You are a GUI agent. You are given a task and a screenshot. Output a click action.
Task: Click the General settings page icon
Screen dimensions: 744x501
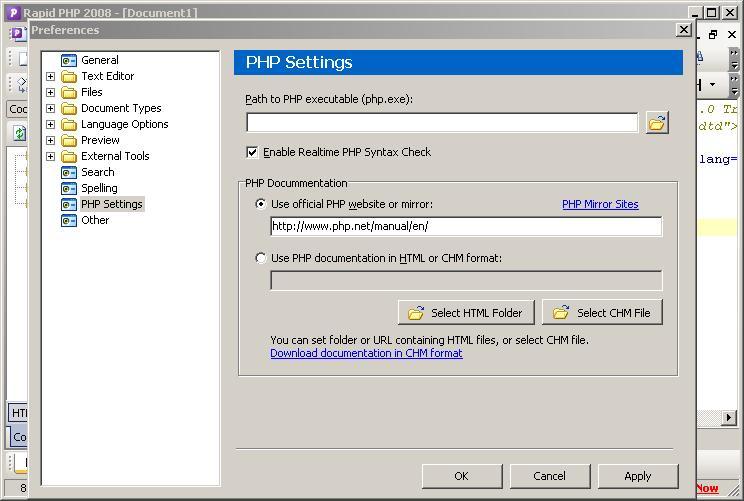(69, 60)
